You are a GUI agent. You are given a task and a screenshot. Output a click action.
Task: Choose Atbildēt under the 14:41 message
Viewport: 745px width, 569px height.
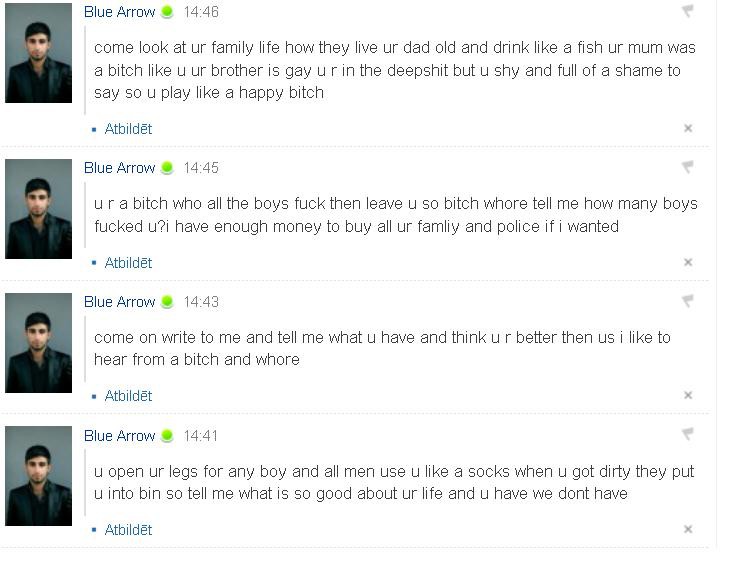click(128, 530)
